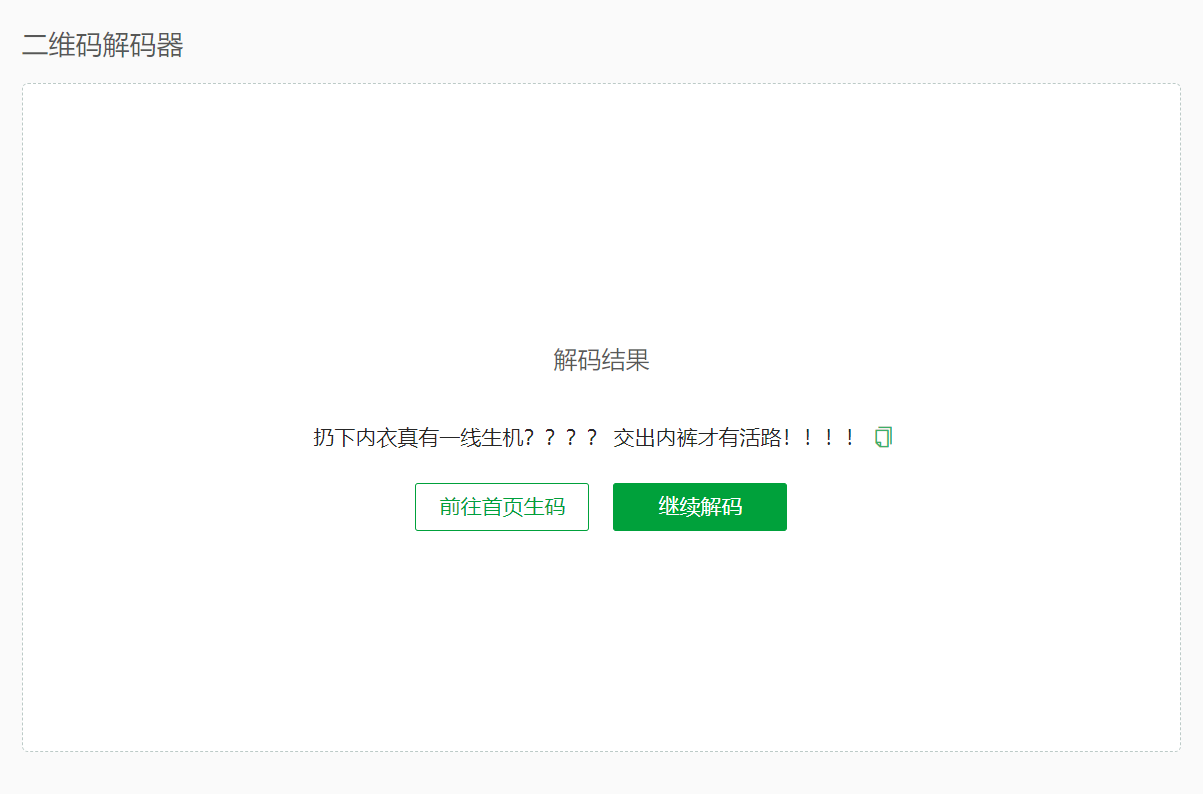
Task: Click the 二维码解码器 page title
Action: (x=103, y=45)
